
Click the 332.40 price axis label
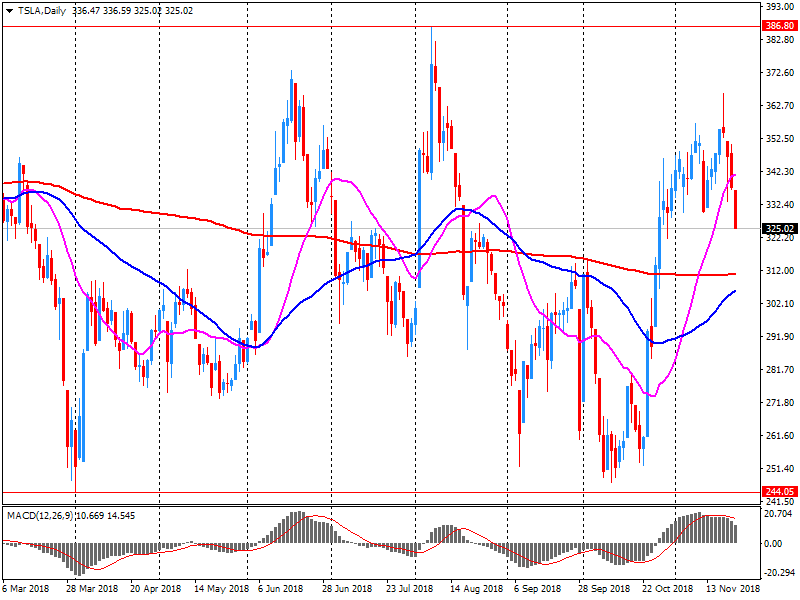tap(780, 204)
